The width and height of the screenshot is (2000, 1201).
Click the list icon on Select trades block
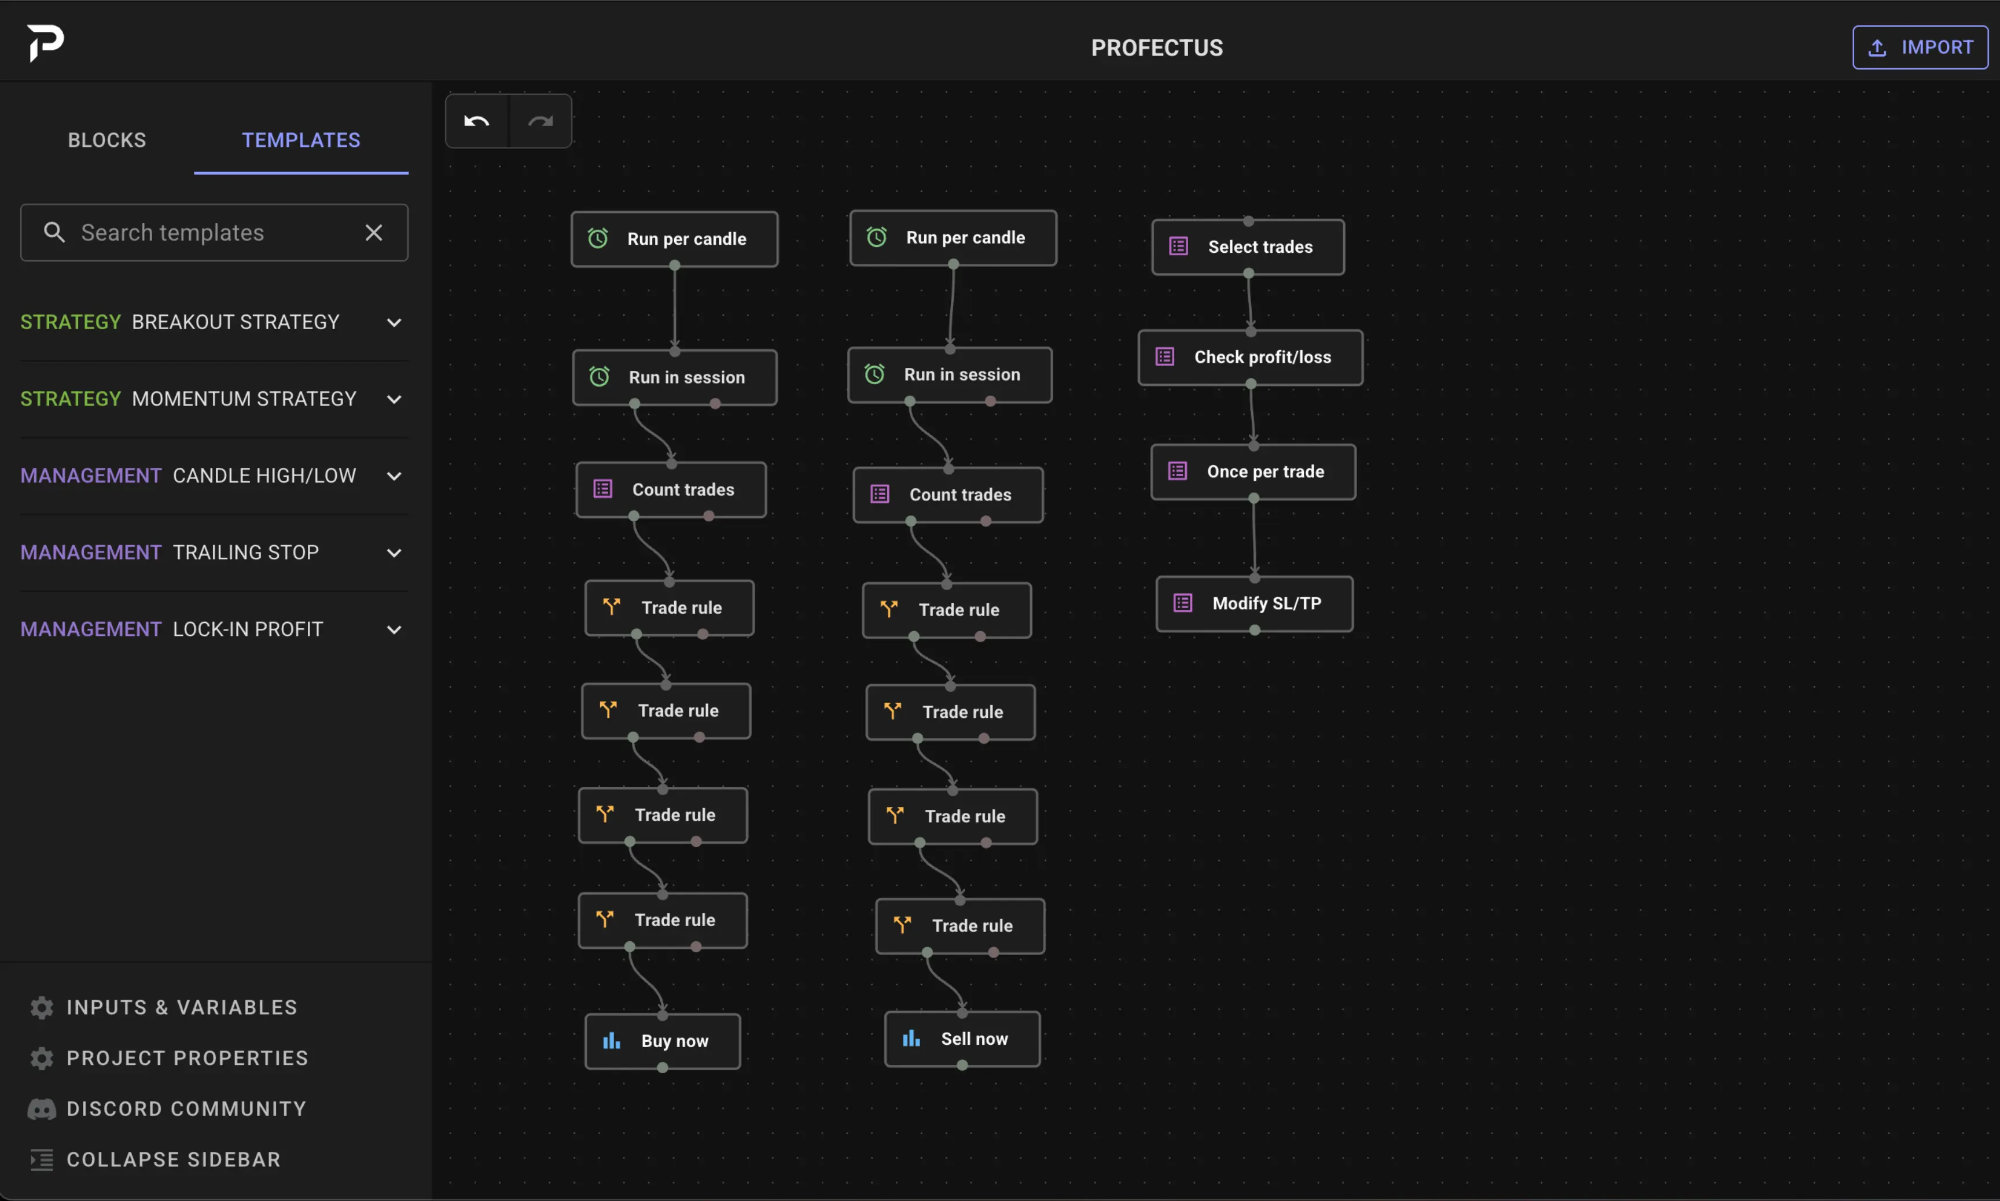(x=1179, y=247)
